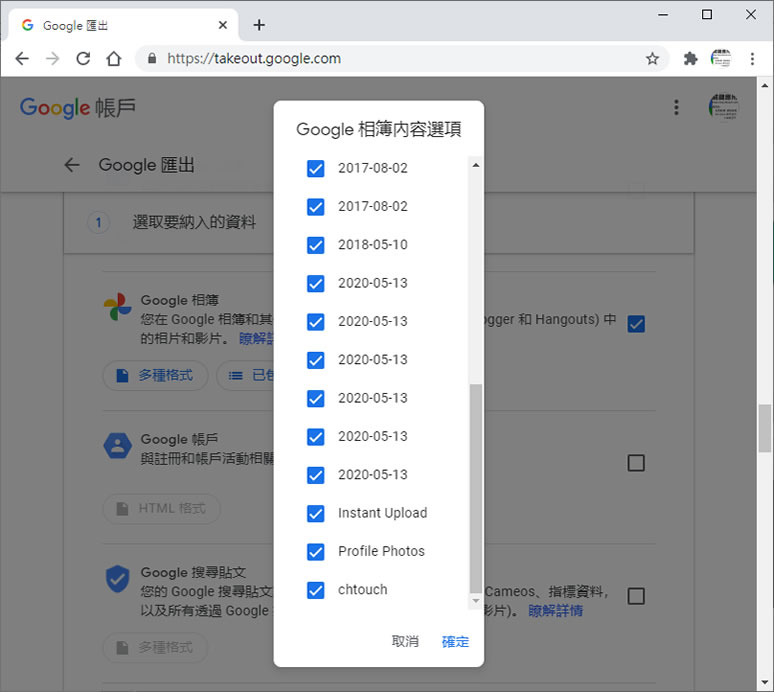Uncheck the last 2020-05-13 album
775x692 pixels.
coord(316,476)
